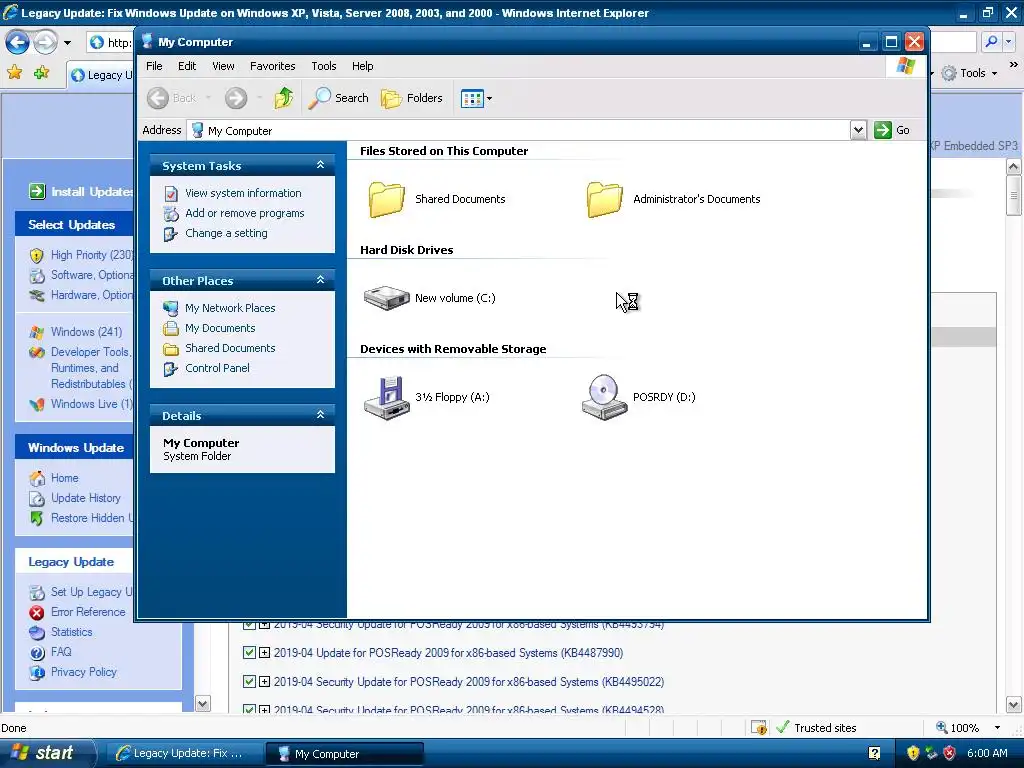Click Add to Favorites icon in IE
The height and width of the screenshot is (768, 1024).
pos(42,72)
